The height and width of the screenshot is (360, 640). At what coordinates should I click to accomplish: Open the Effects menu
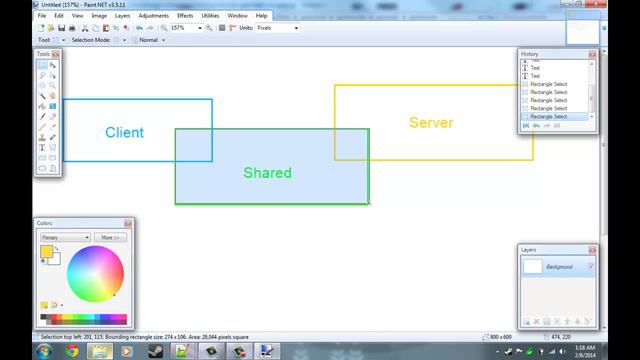(x=185, y=16)
